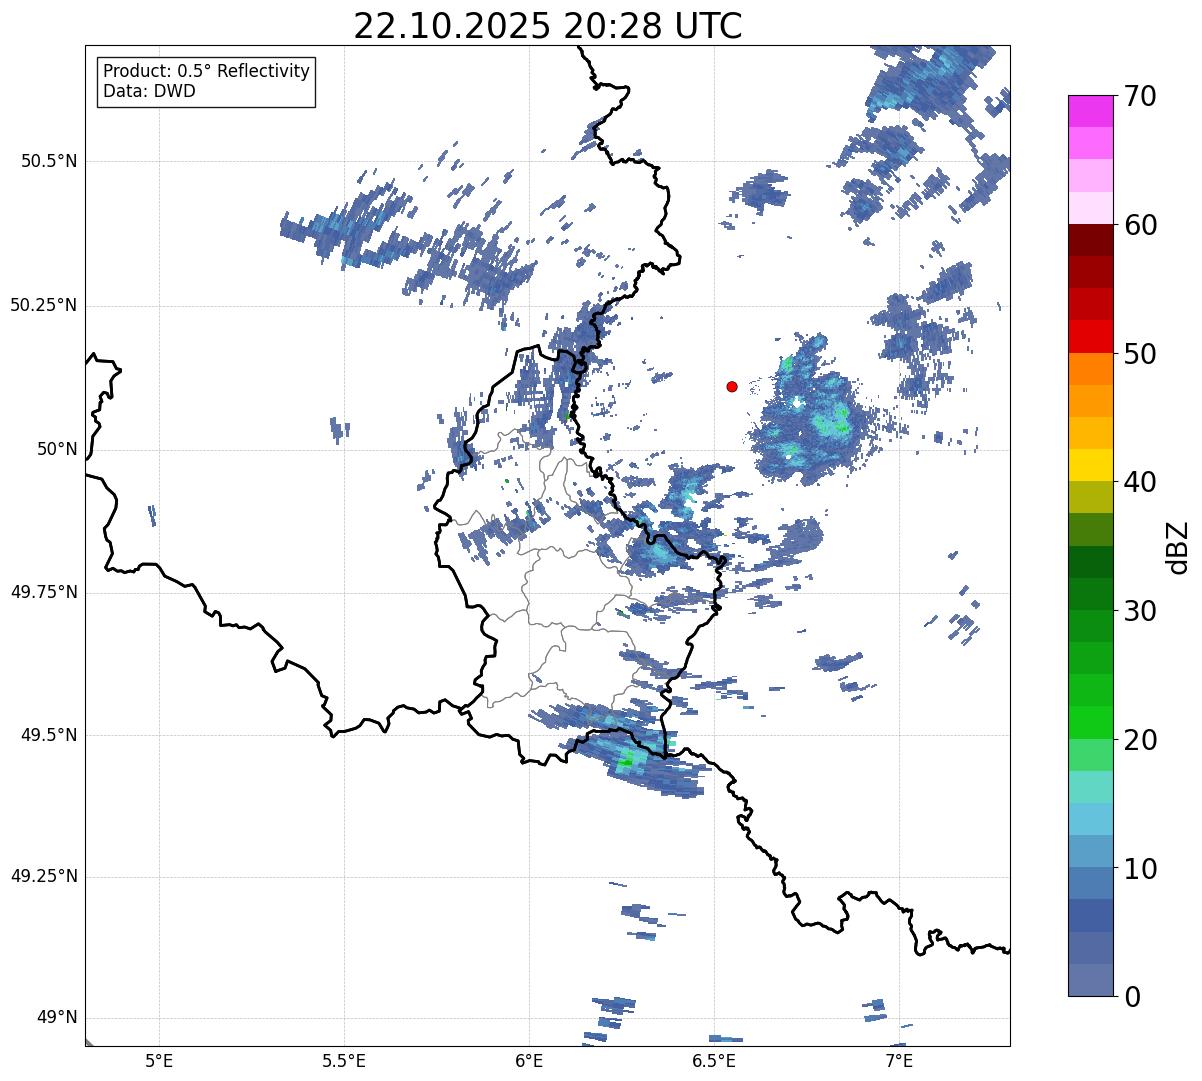Click the title "22.10.2025 20:28 UTC"
This screenshot has height=1081, width=1202.
[x=548, y=26]
